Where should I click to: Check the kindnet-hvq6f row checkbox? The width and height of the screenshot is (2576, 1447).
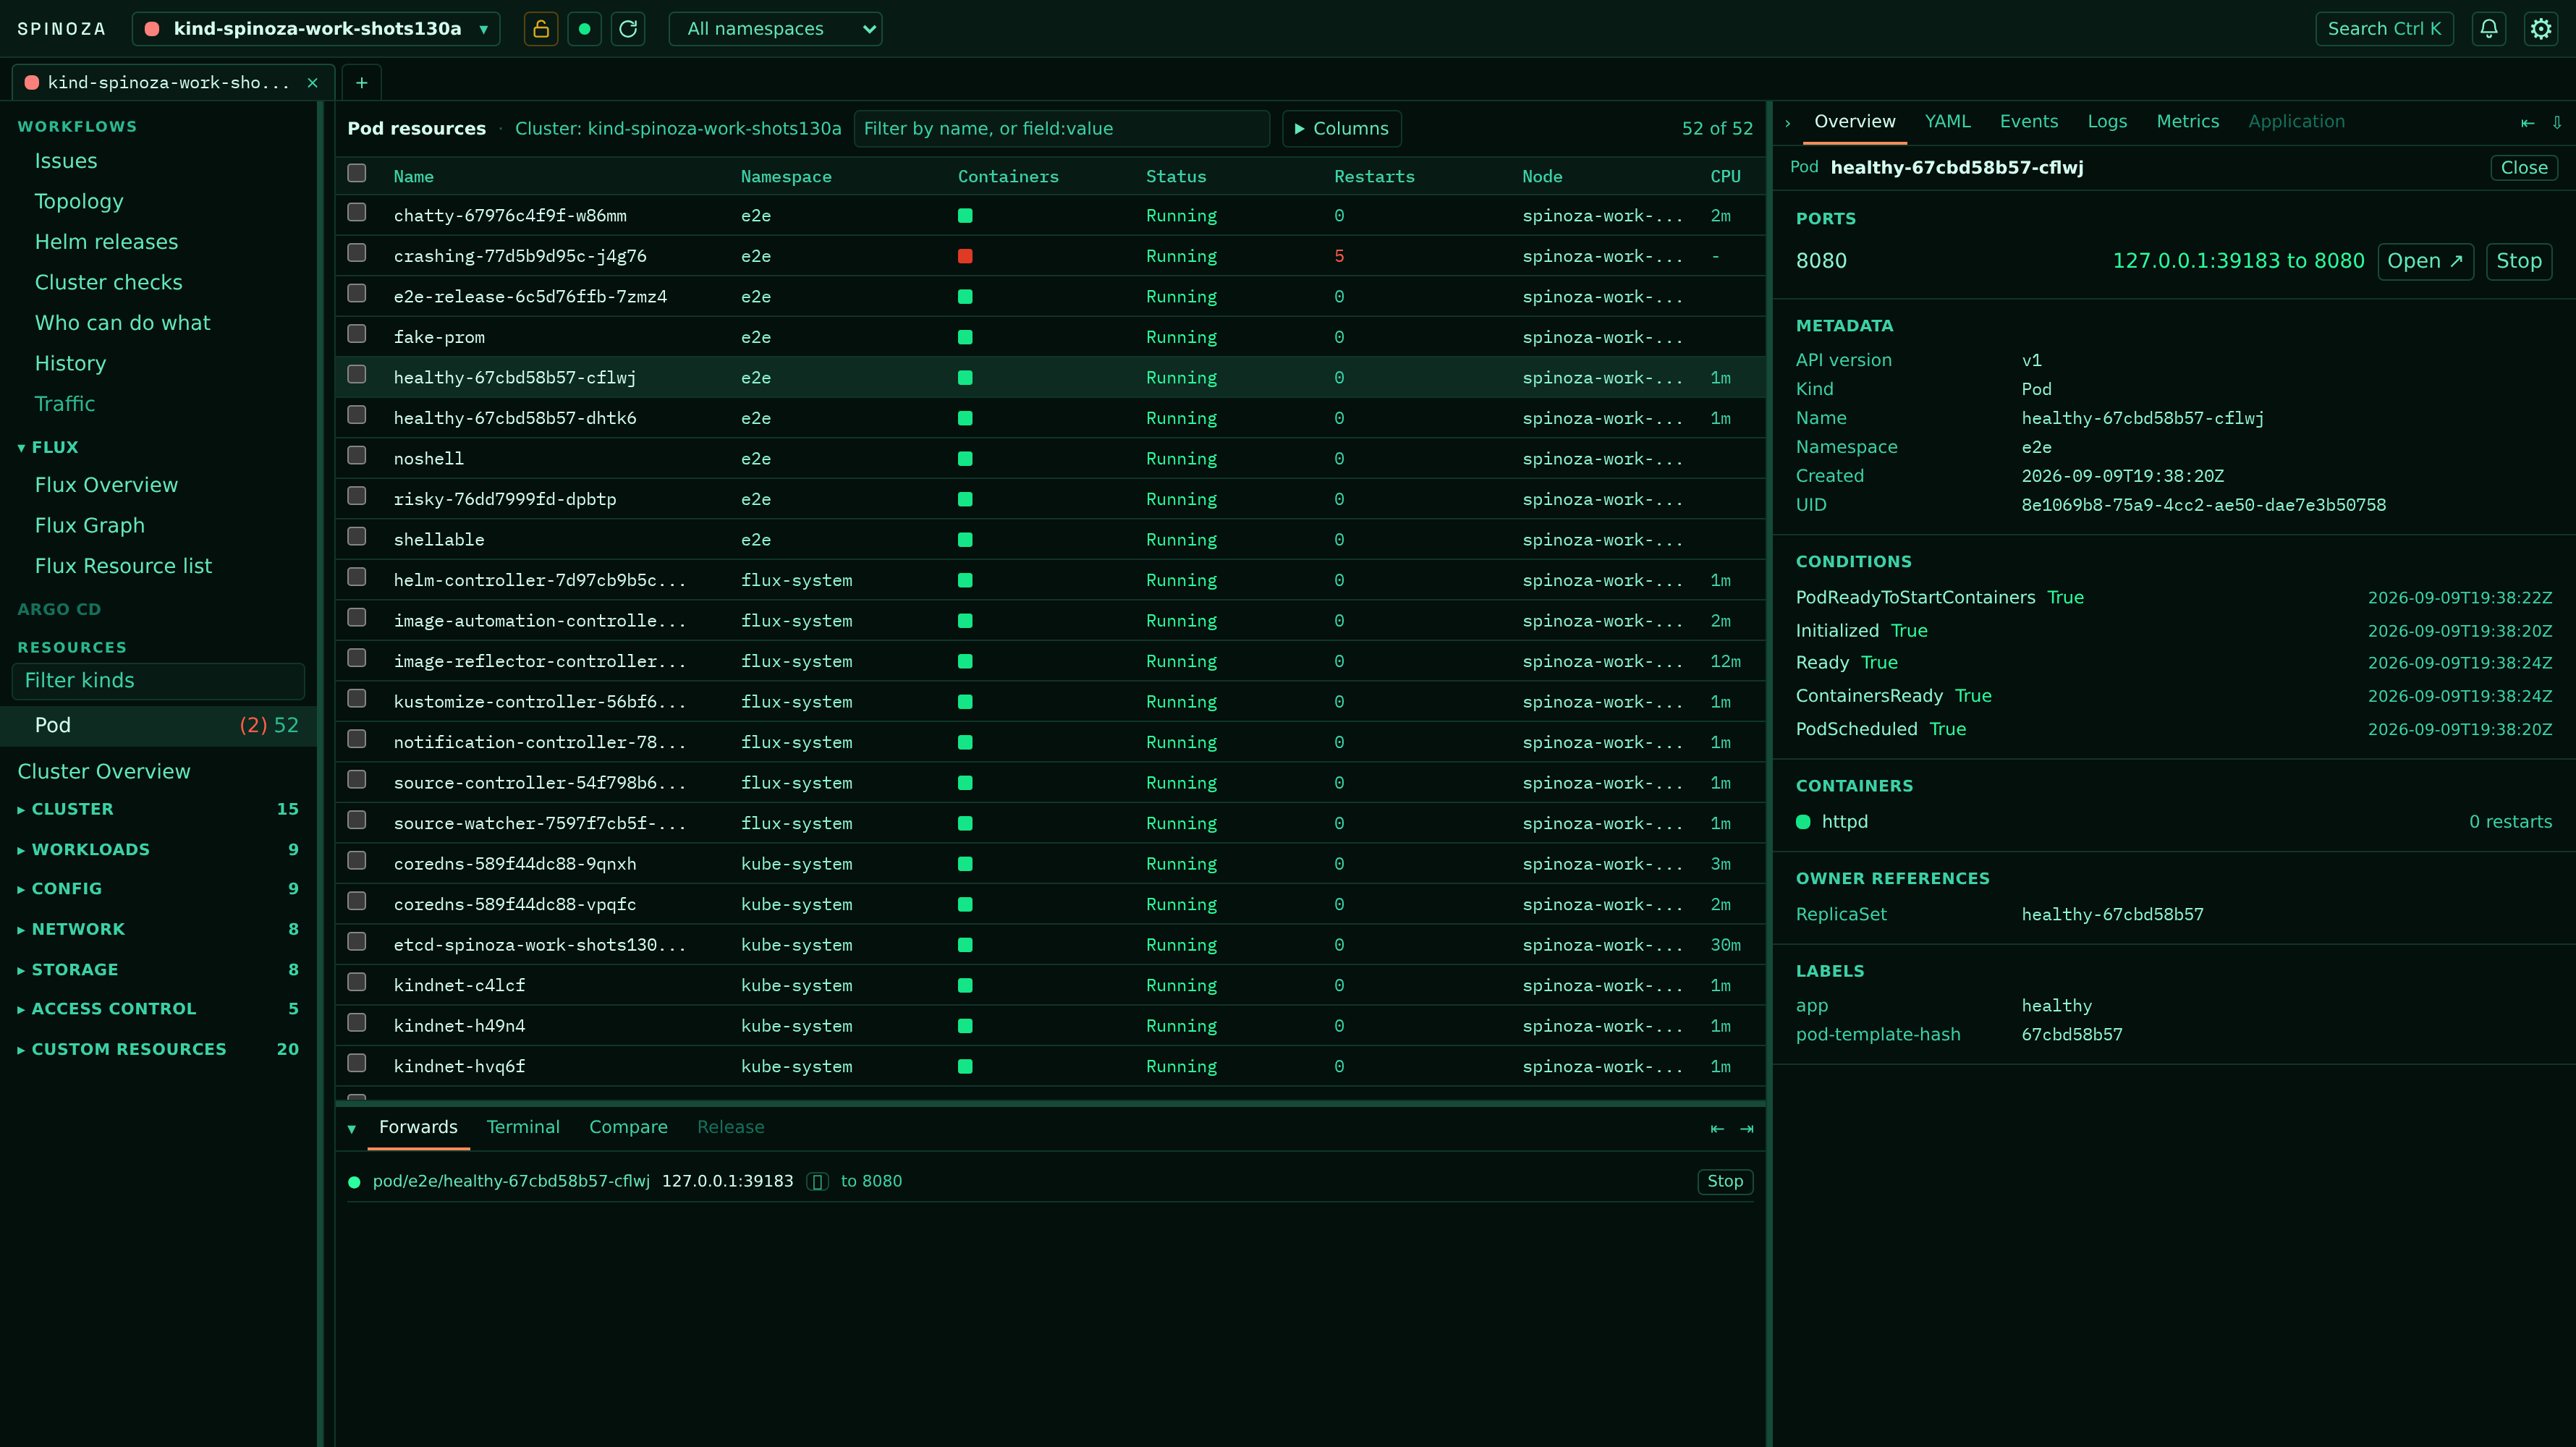tap(357, 1063)
